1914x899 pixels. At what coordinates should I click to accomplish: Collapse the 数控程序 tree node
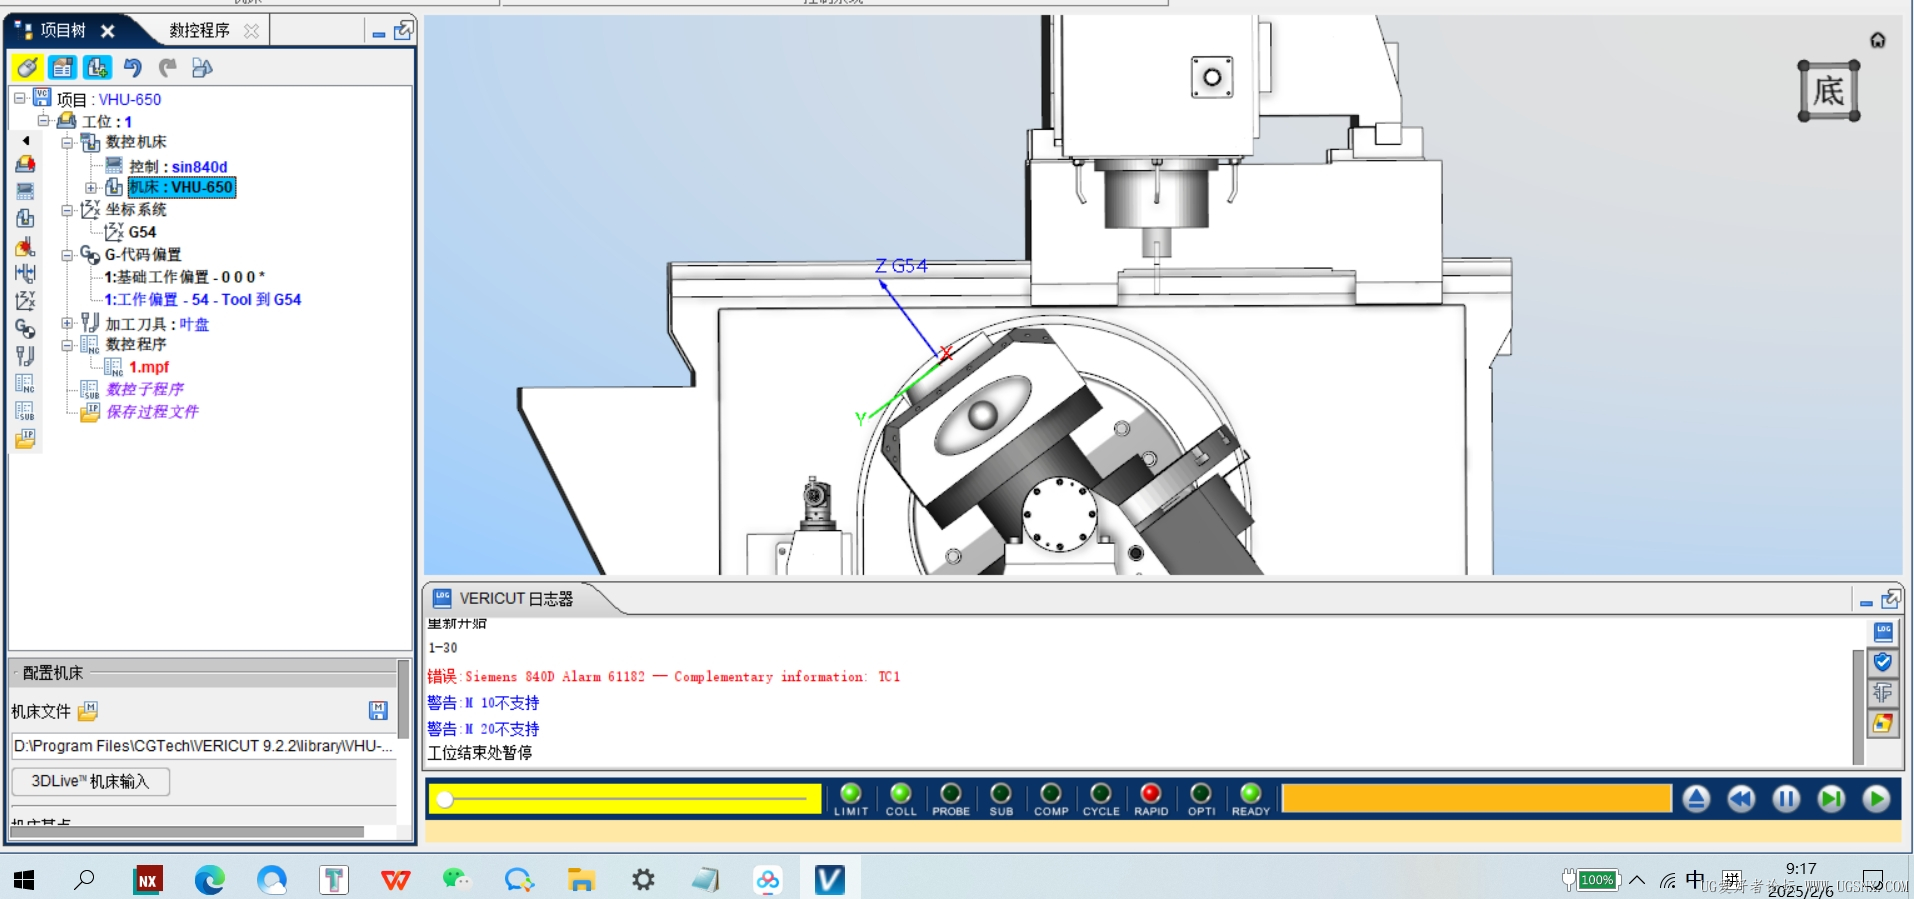67,345
